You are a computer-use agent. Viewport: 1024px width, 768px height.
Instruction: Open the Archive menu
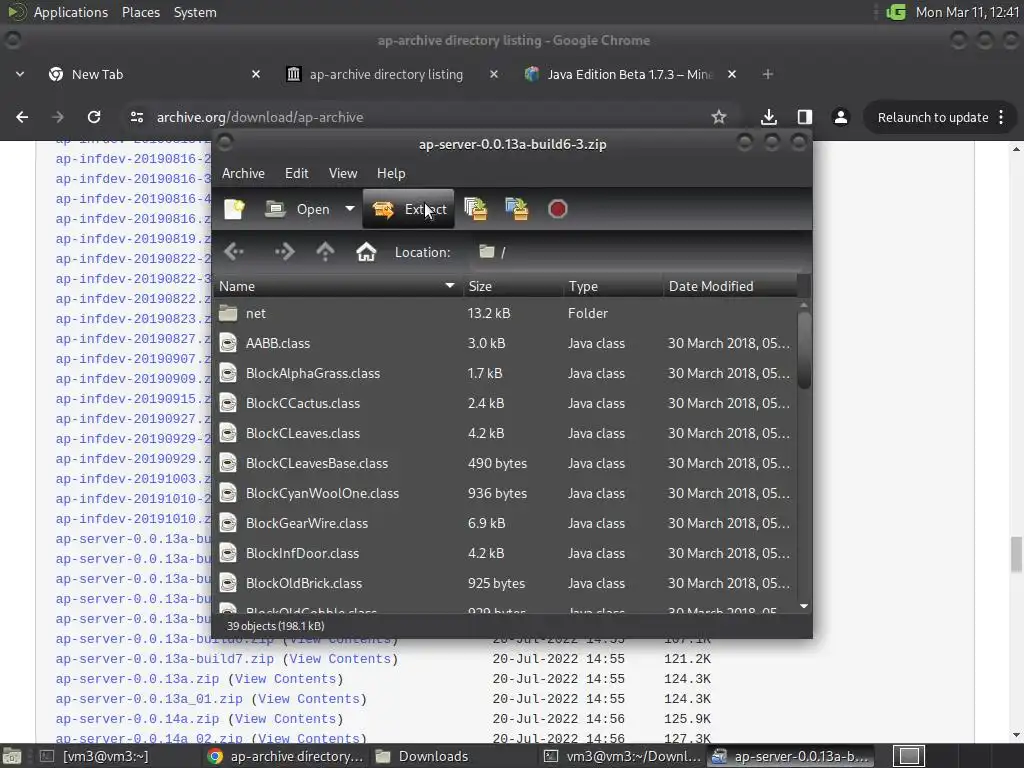click(243, 173)
